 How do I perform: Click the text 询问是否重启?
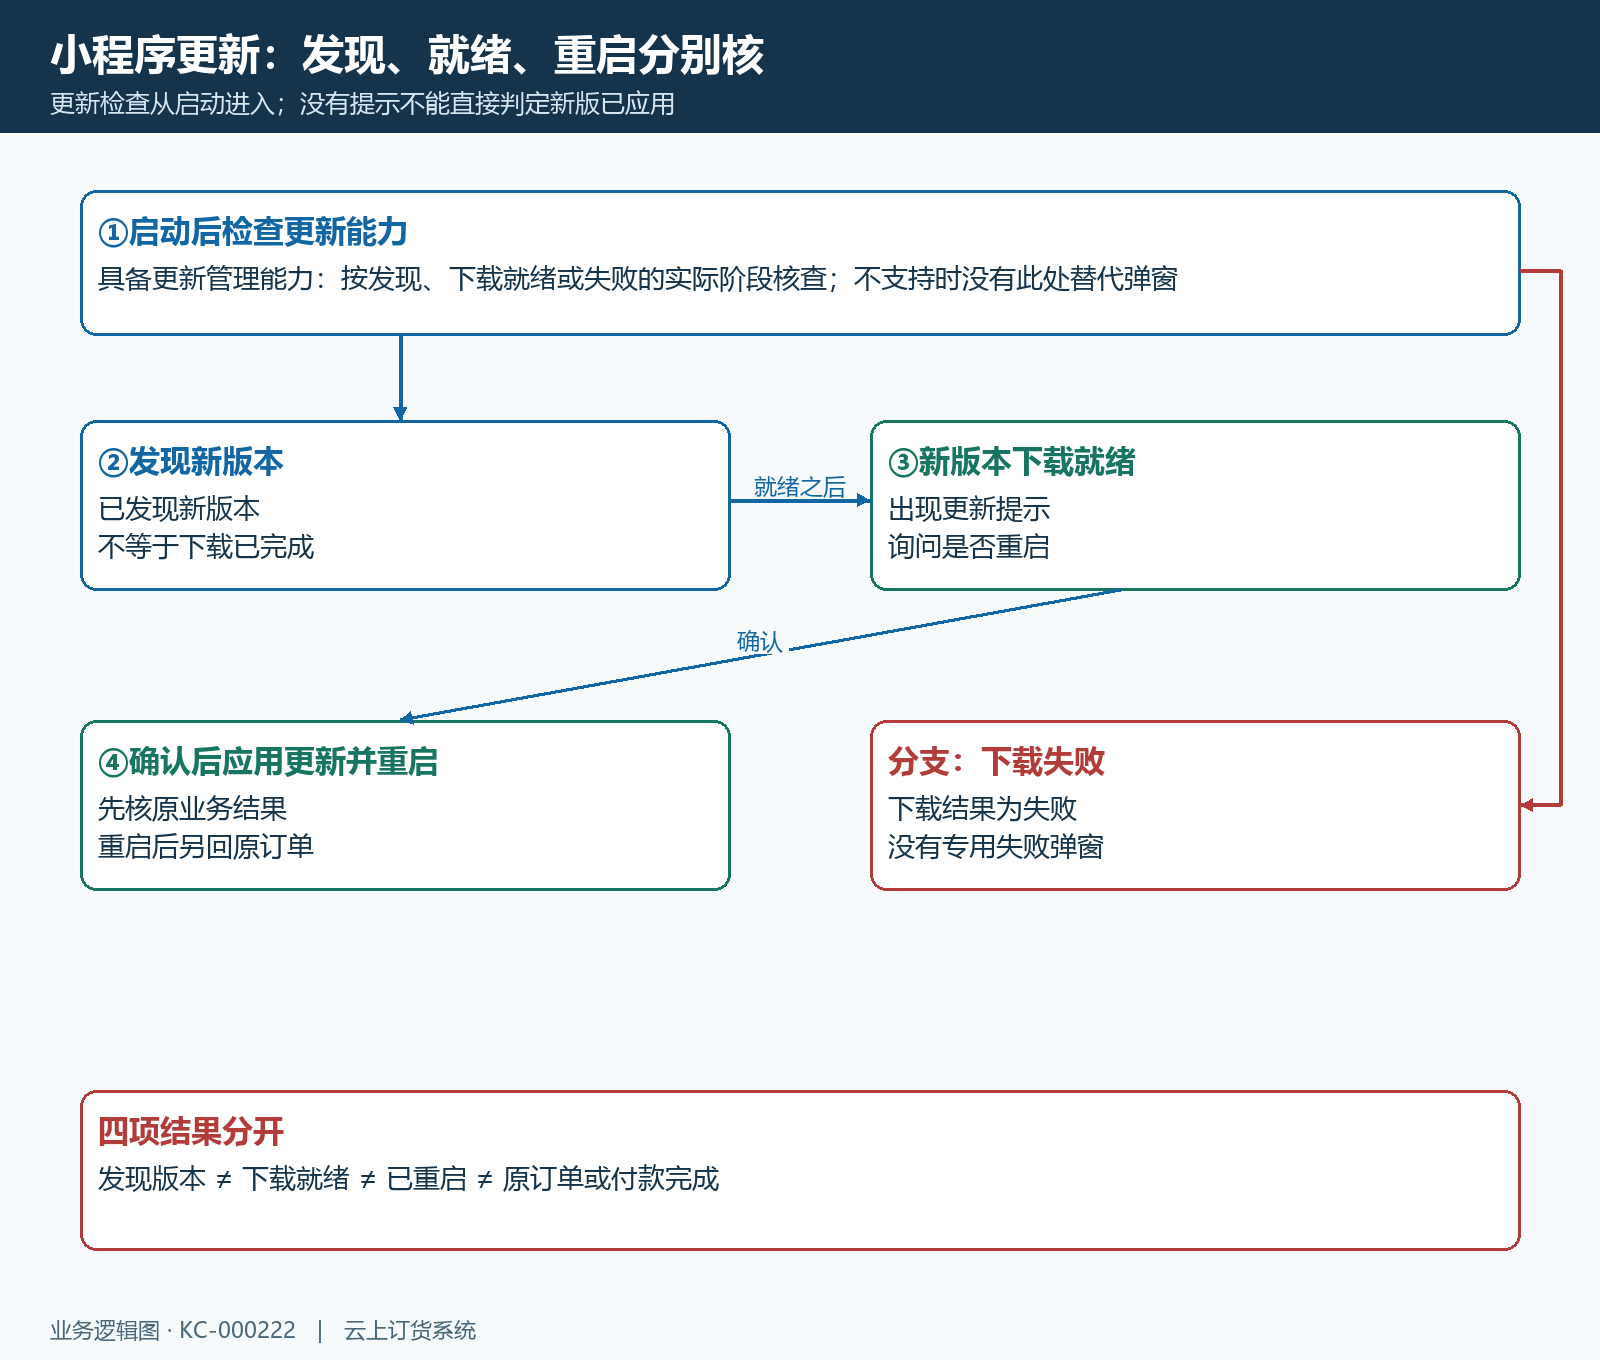coord(969,547)
